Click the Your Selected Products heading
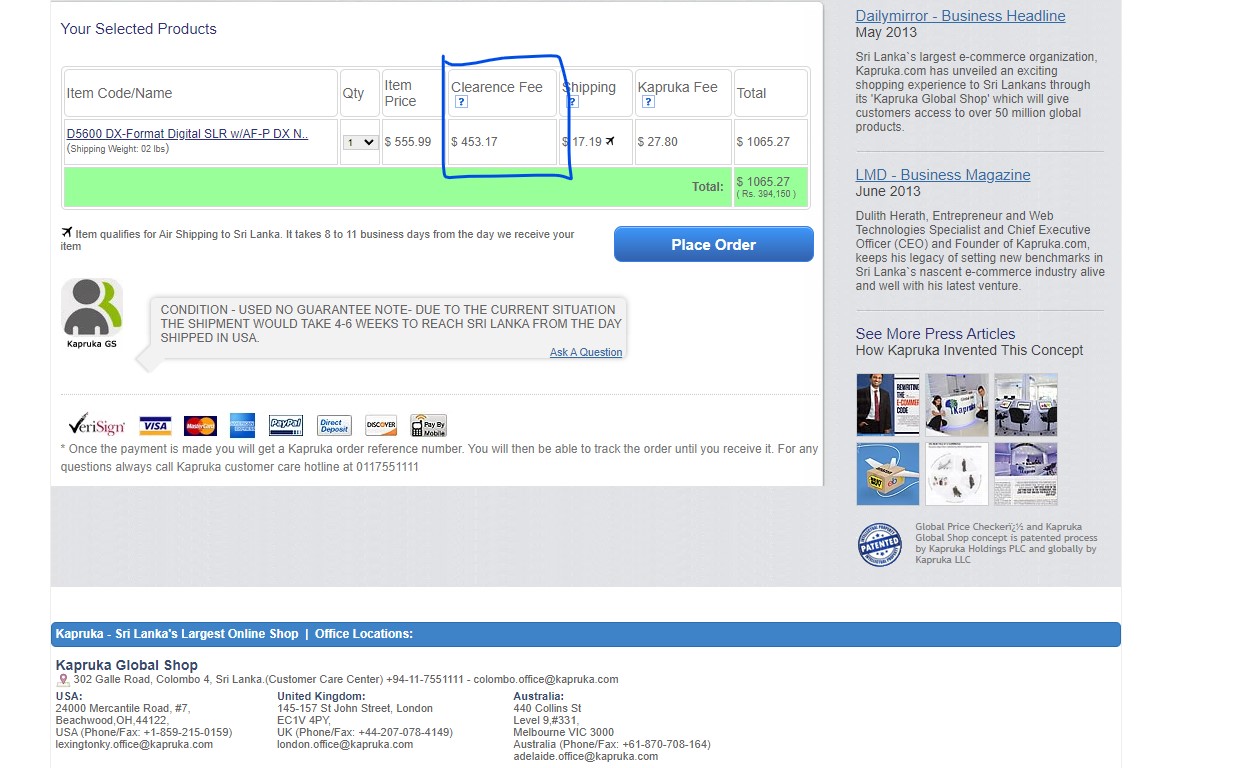This screenshot has height=768, width=1260. pyautogui.click(x=139, y=29)
